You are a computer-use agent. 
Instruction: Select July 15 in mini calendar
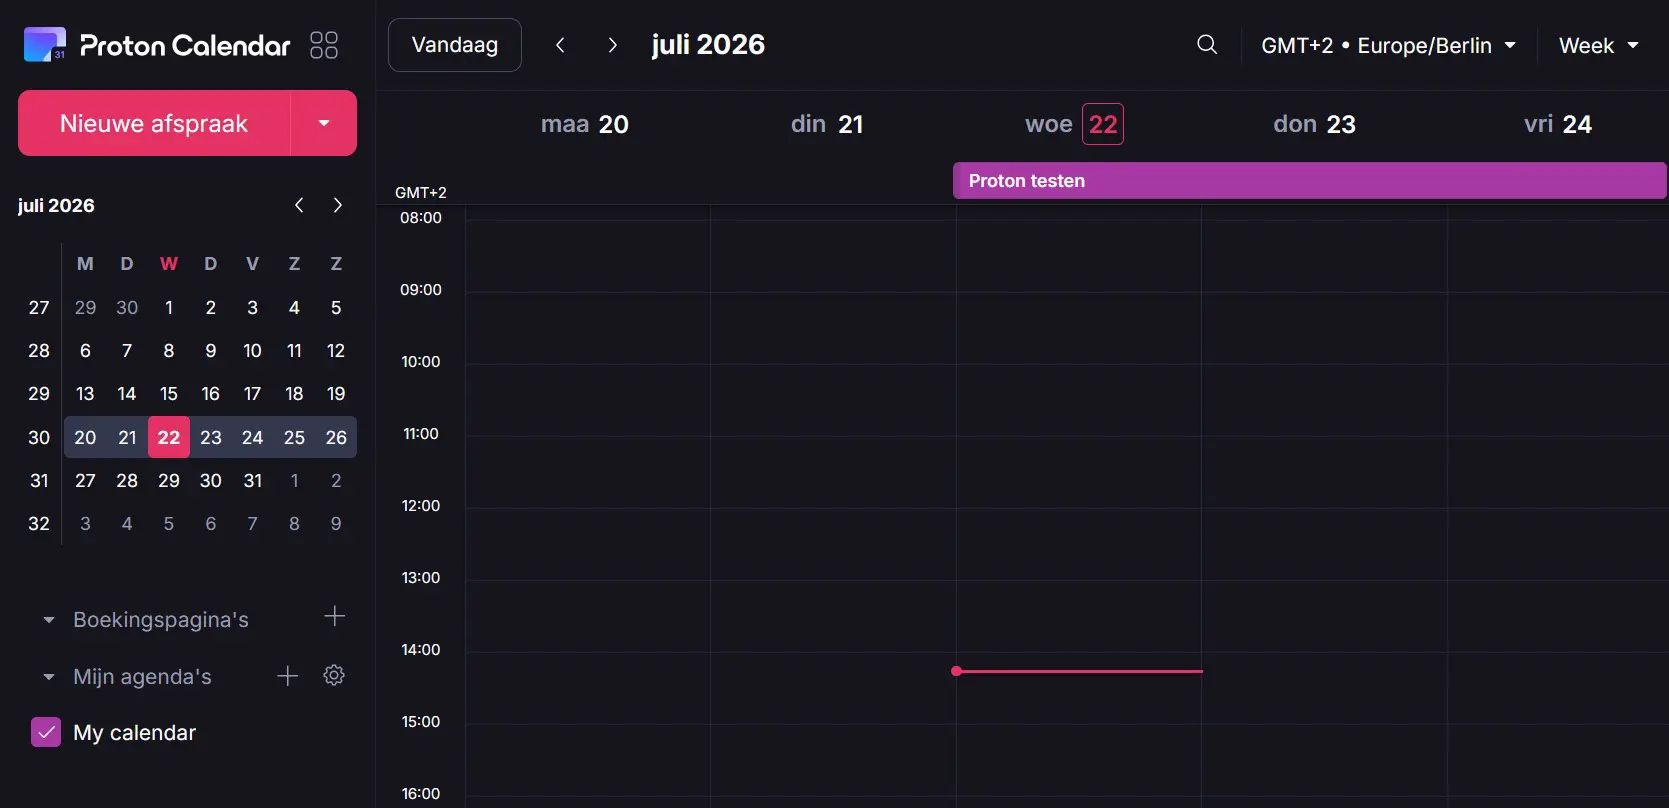(x=169, y=394)
